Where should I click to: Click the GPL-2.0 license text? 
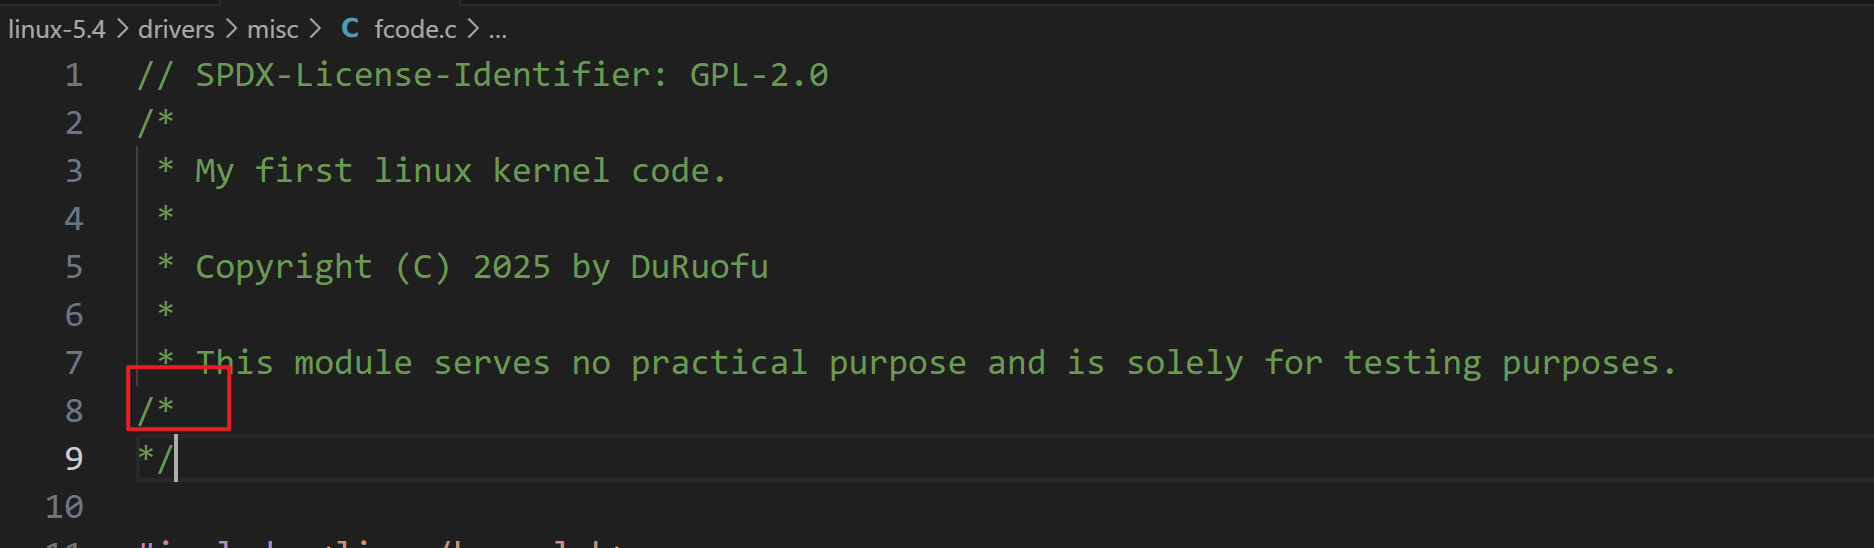coord(759,75)
